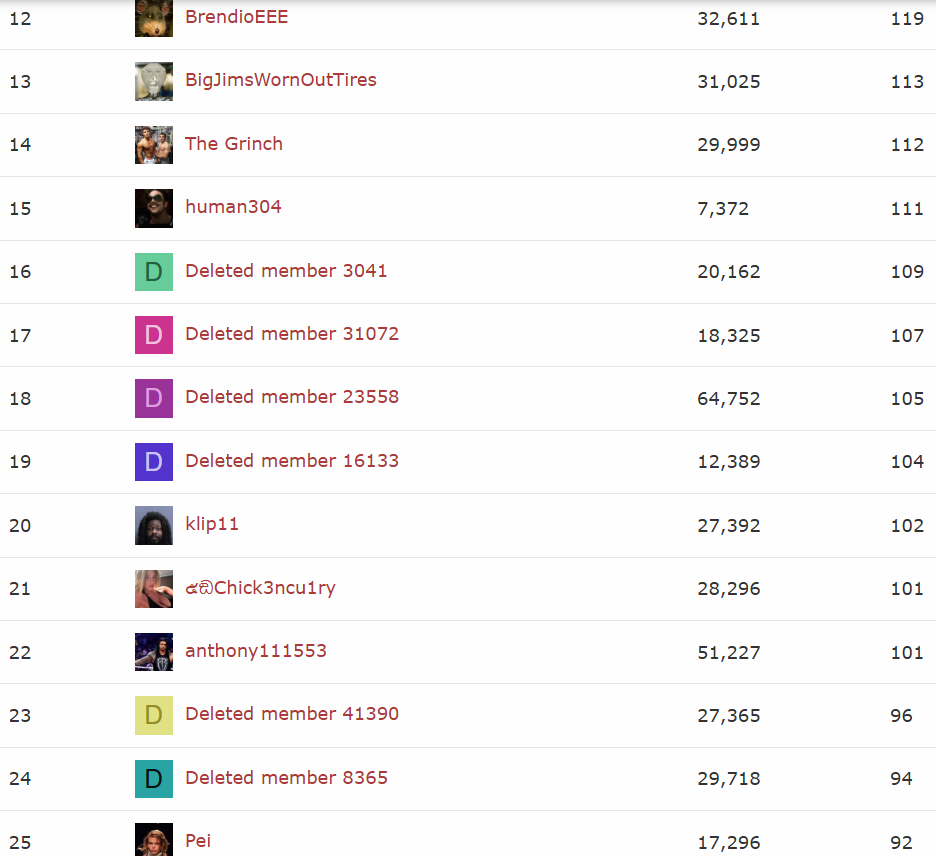Open human304's avatar

[x=153, y=208]
